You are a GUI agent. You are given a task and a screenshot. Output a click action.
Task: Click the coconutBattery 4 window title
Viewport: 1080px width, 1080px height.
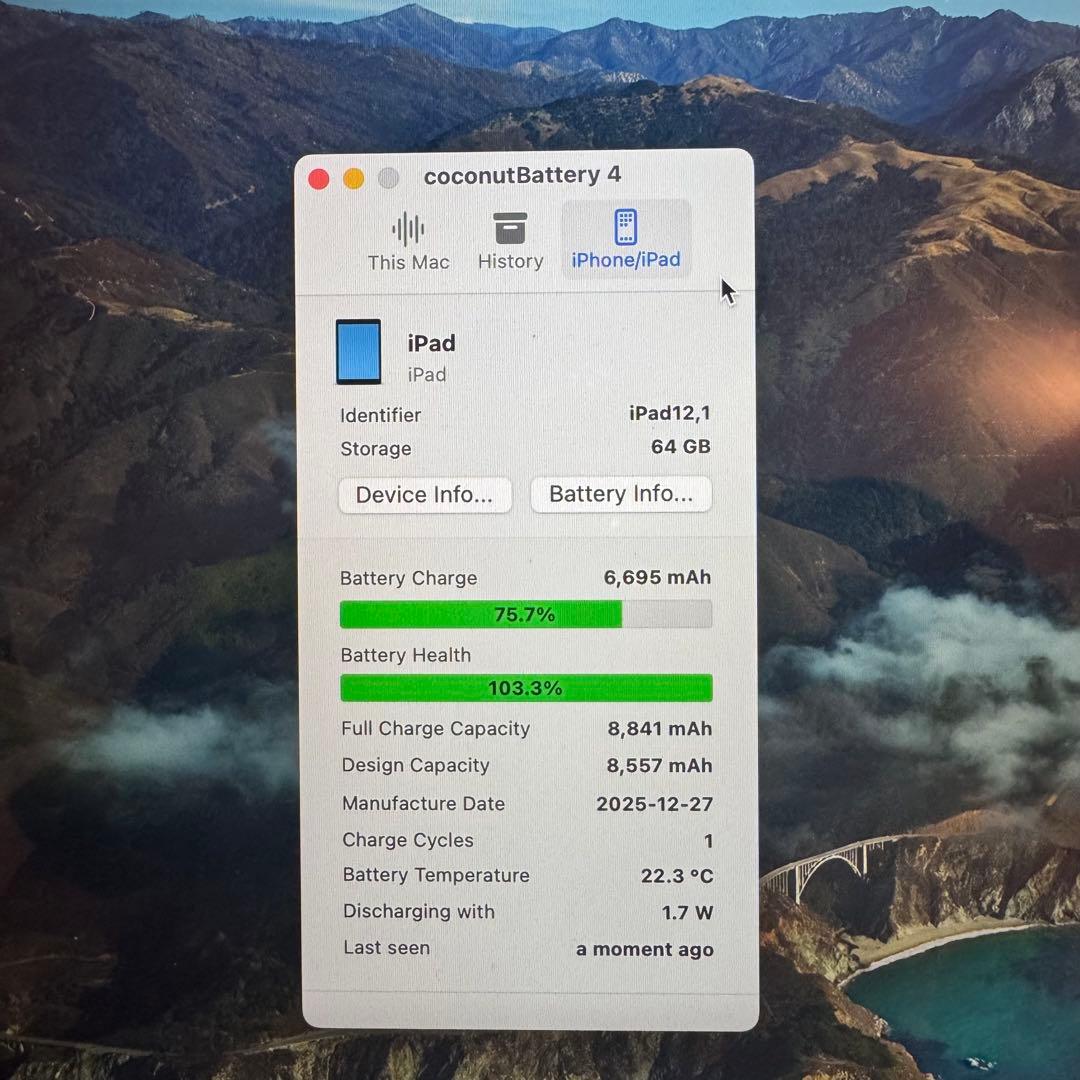click(524, 175)
